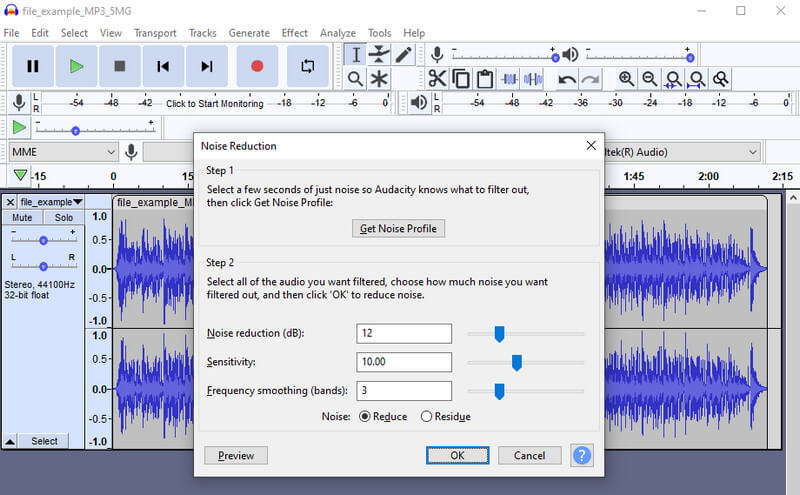Select the Reduce noise radio option
800x495 pixels.
(365, 416)
